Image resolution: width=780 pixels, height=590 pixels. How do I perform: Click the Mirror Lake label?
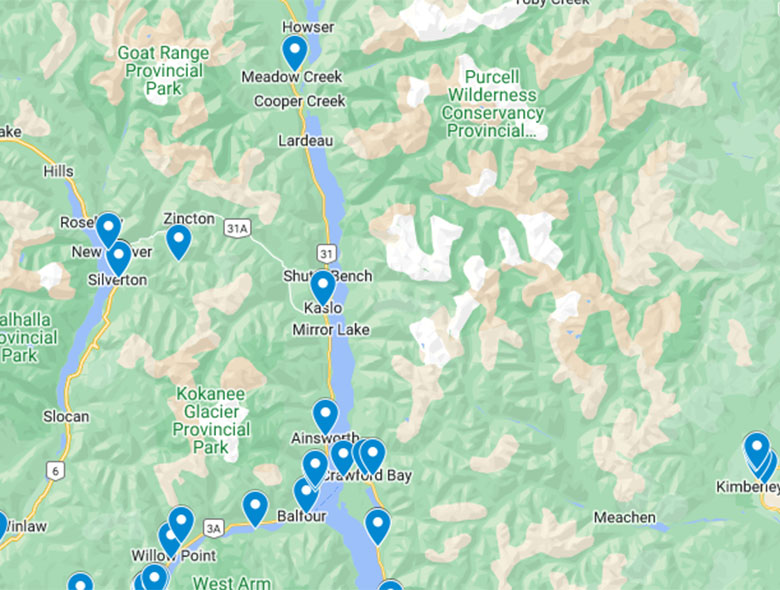coord(331,329)
